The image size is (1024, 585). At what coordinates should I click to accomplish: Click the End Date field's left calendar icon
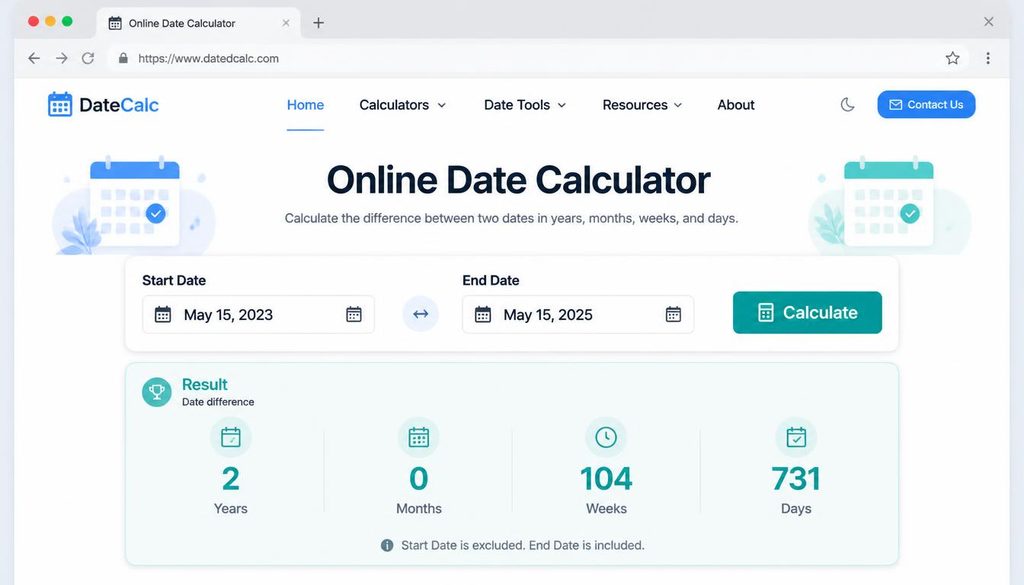pyautogui.click(x=483, y=315)
